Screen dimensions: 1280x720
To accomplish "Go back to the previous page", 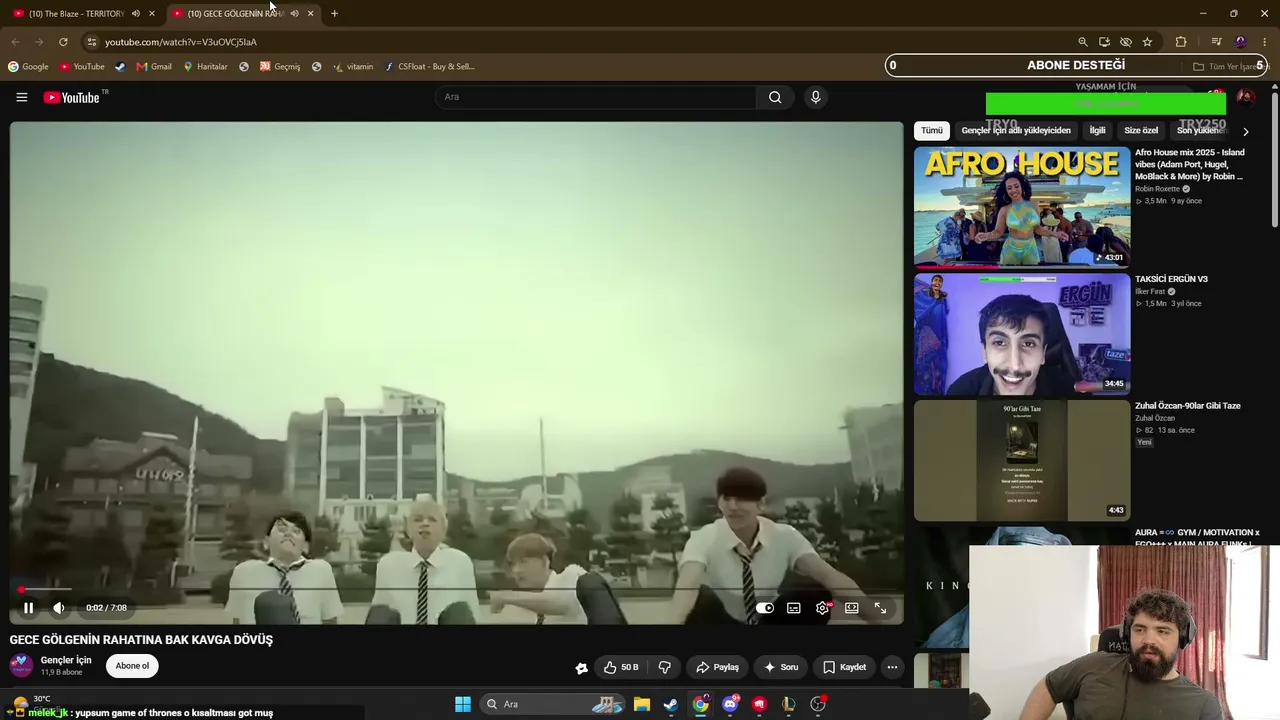I will click(x=15, y=42).
